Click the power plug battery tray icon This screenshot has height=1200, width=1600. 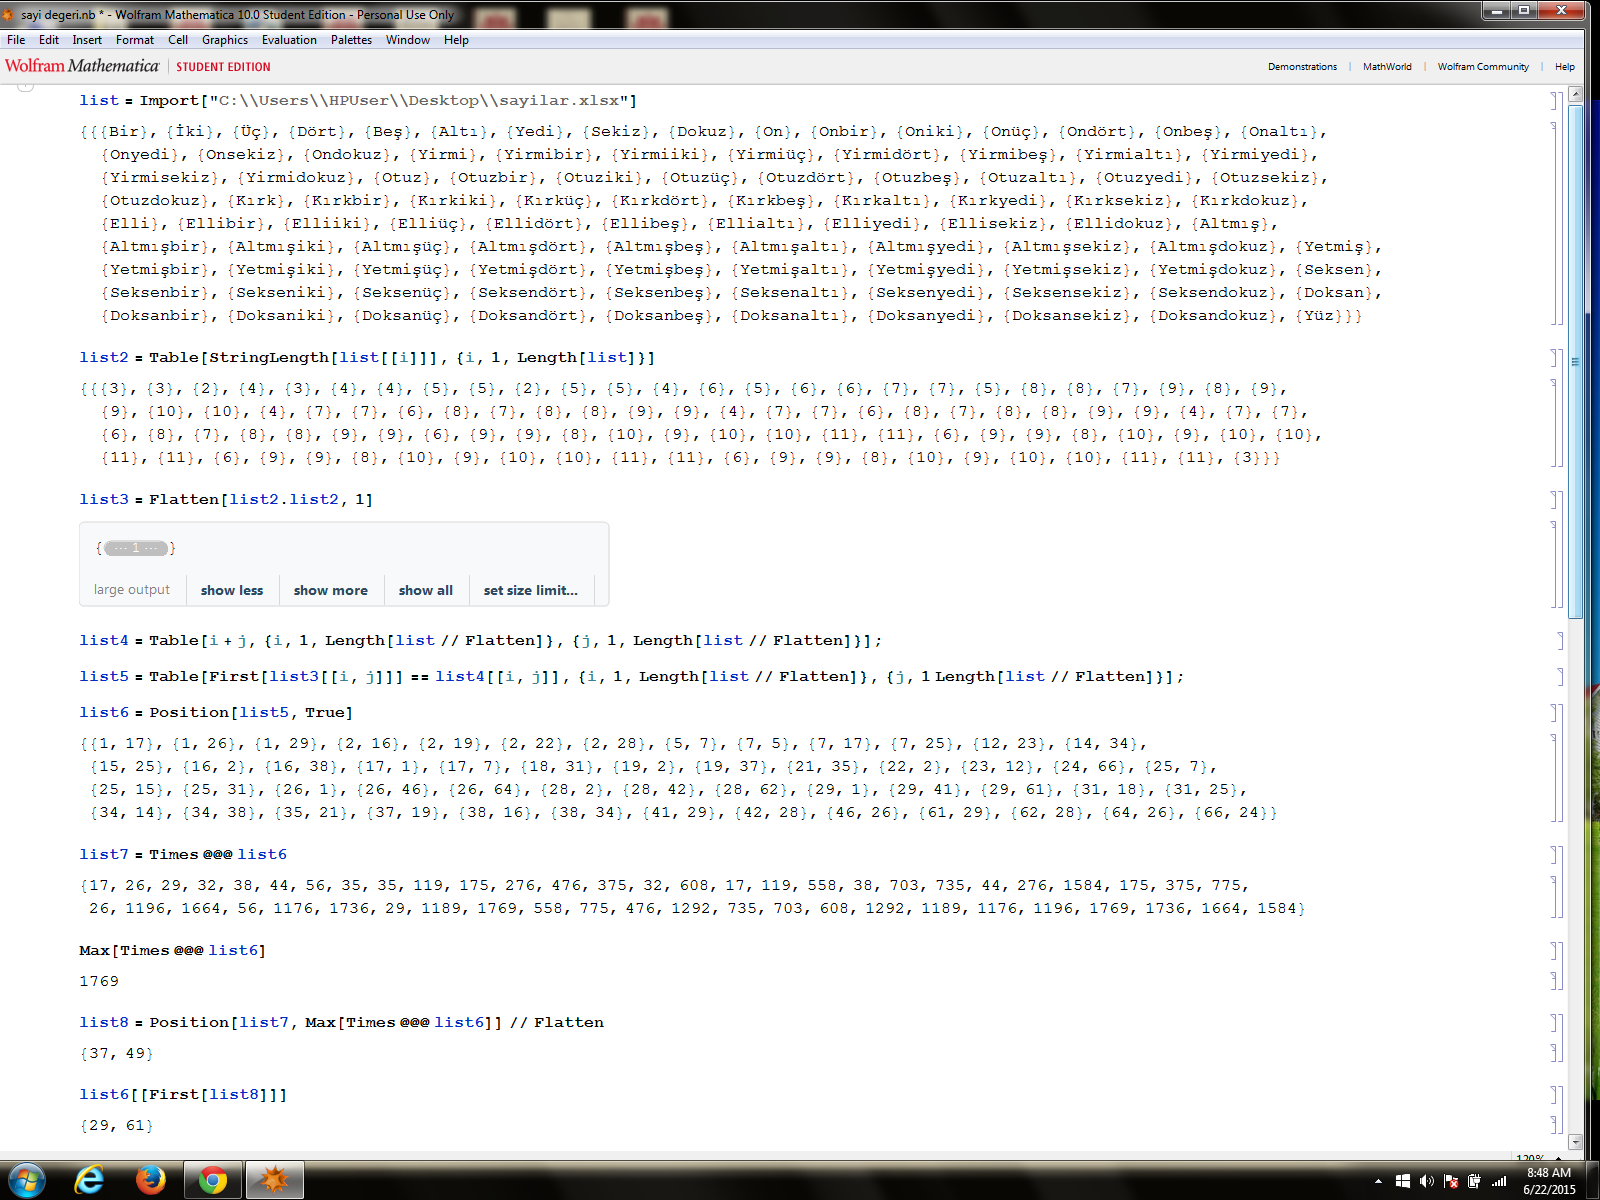[1474, 1181]
